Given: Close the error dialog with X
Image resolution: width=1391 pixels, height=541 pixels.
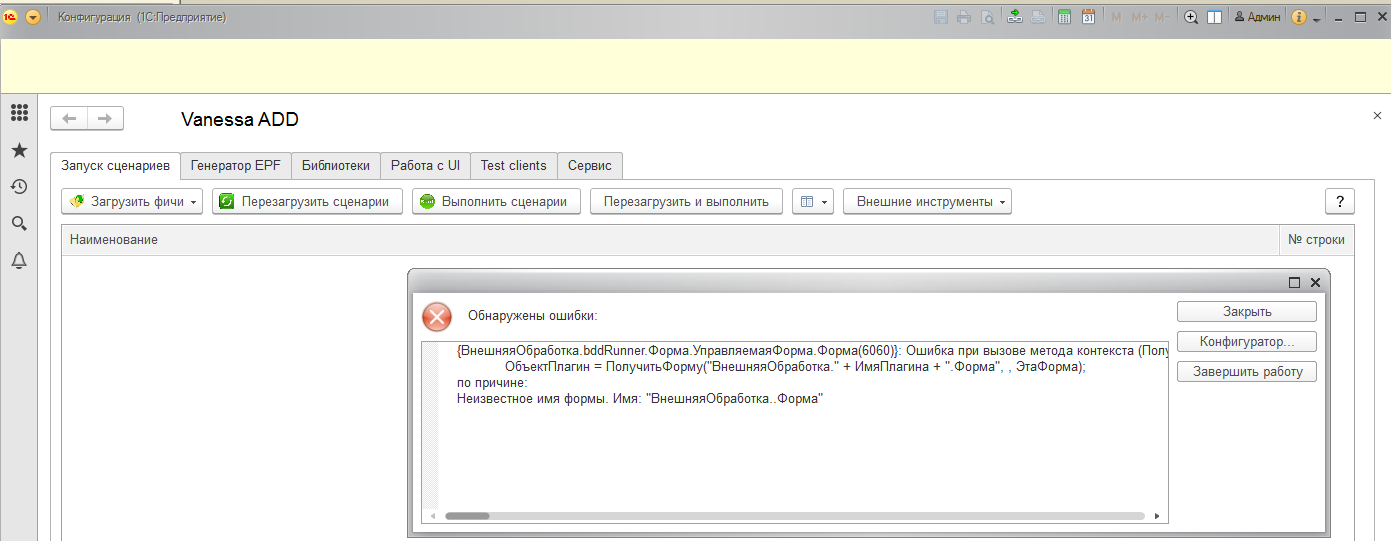Looking at the screenshot, I should pos(1315,283).
